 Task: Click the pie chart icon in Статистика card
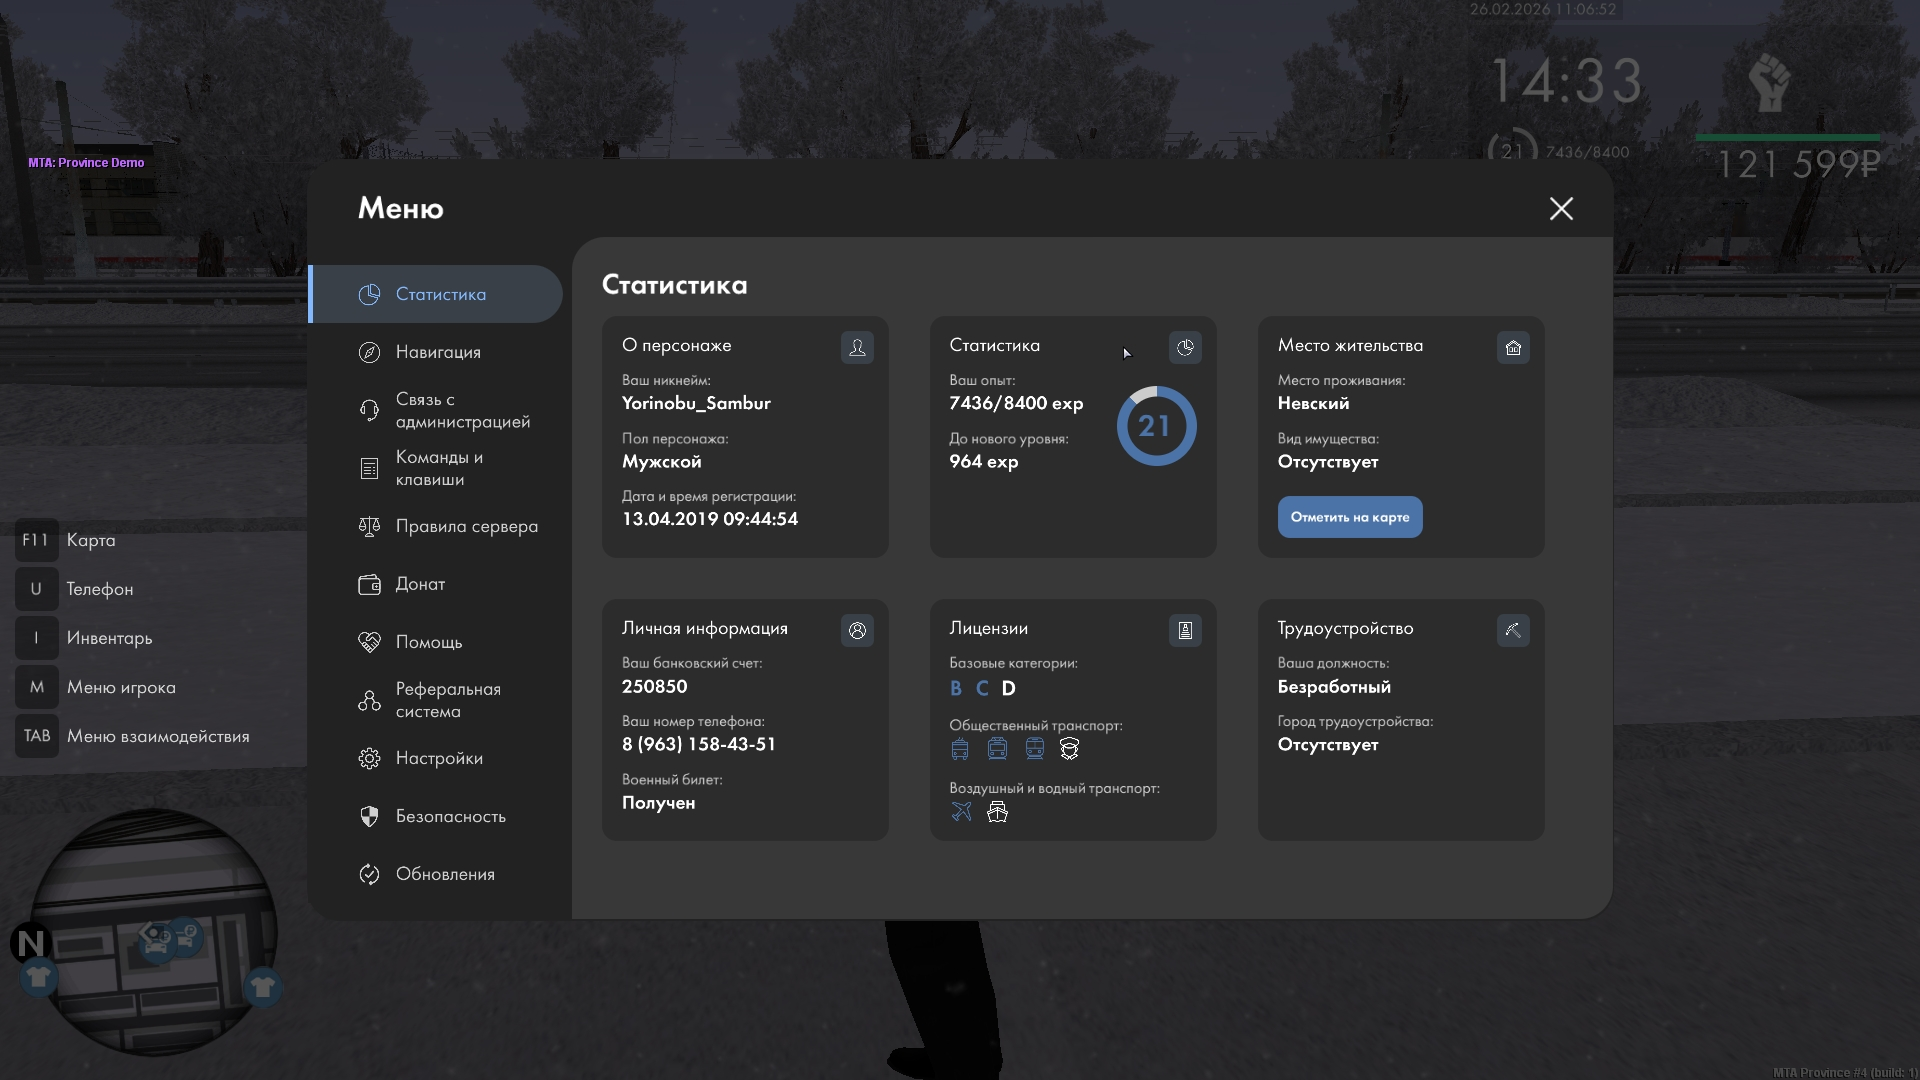tap(1185, 347)
